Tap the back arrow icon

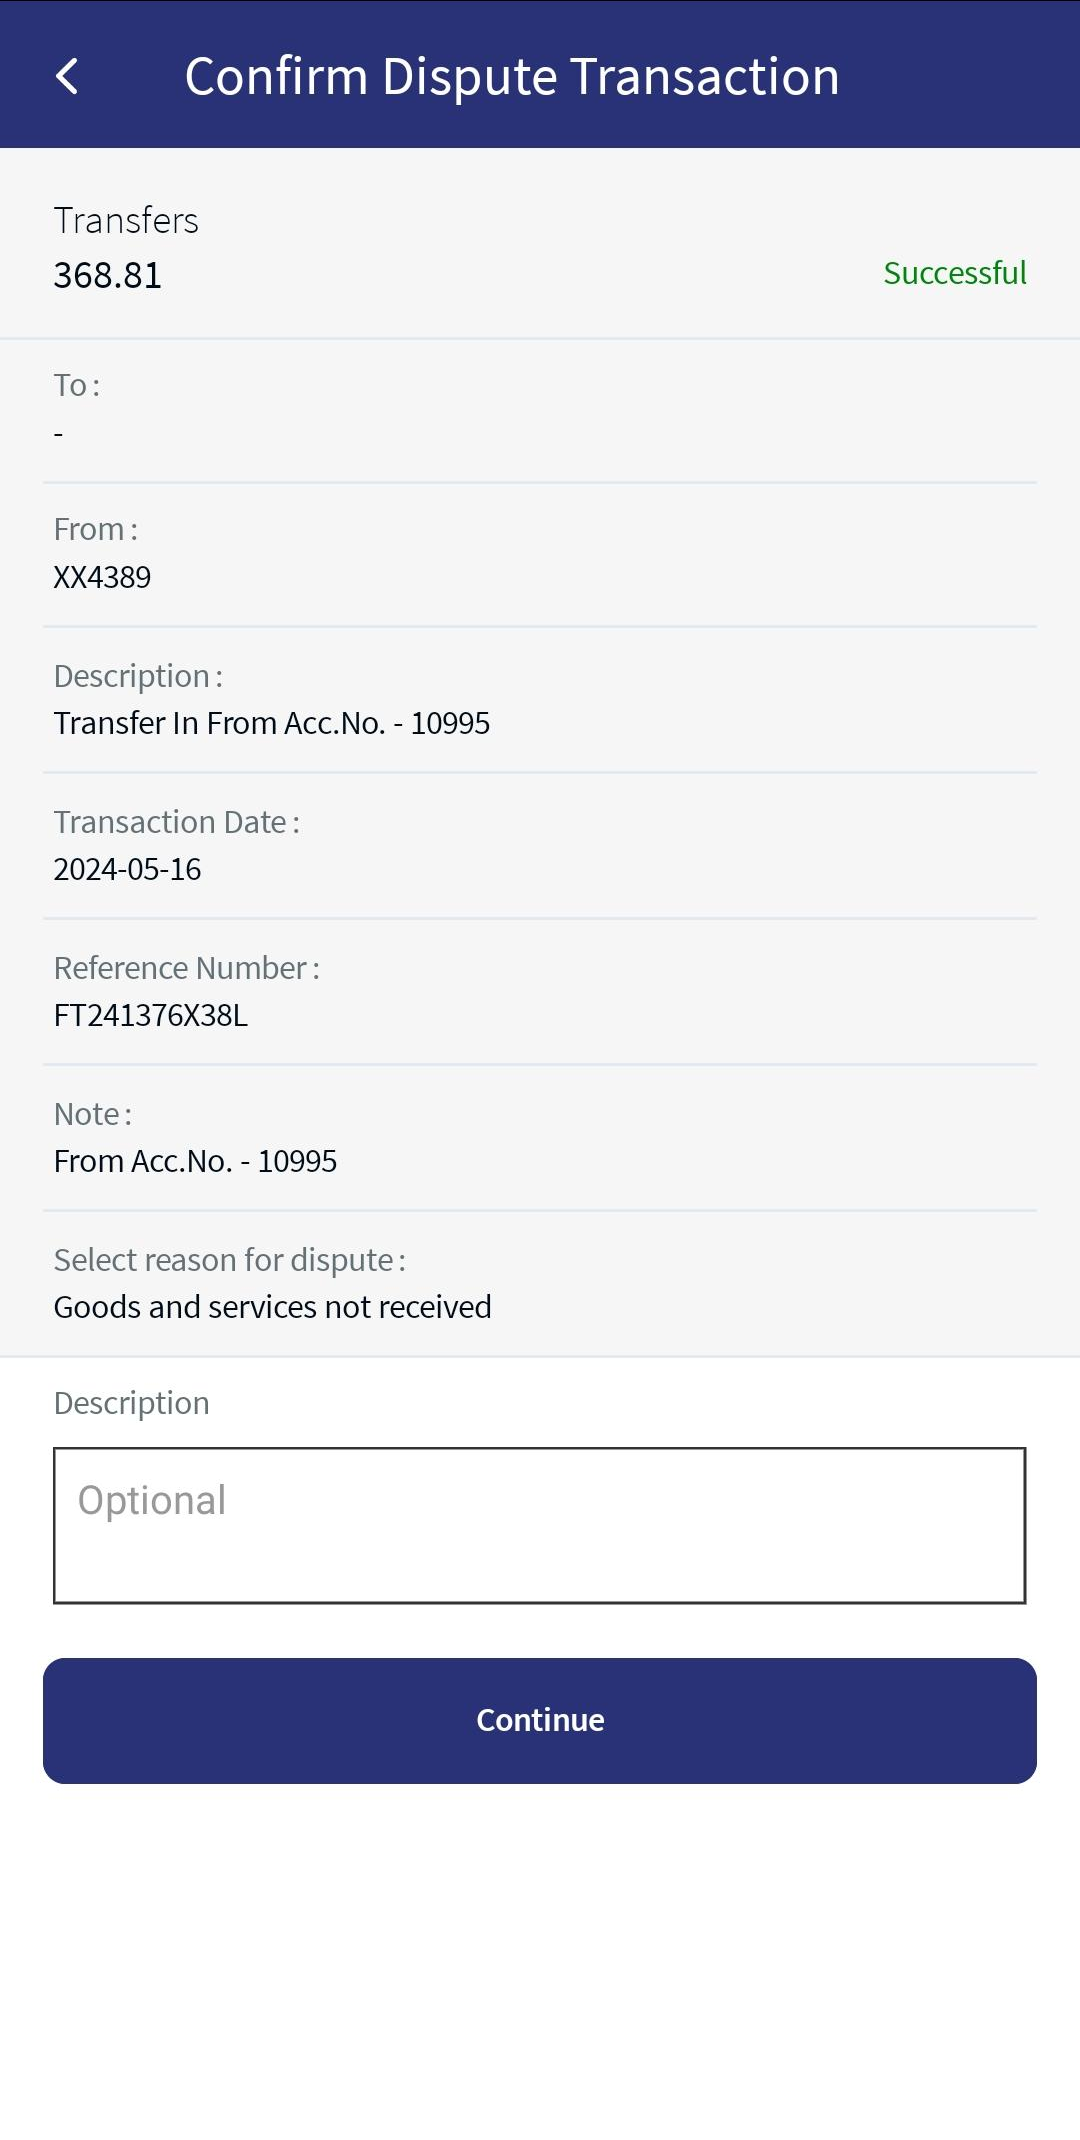pyautogui.click(x=67, y=76)
